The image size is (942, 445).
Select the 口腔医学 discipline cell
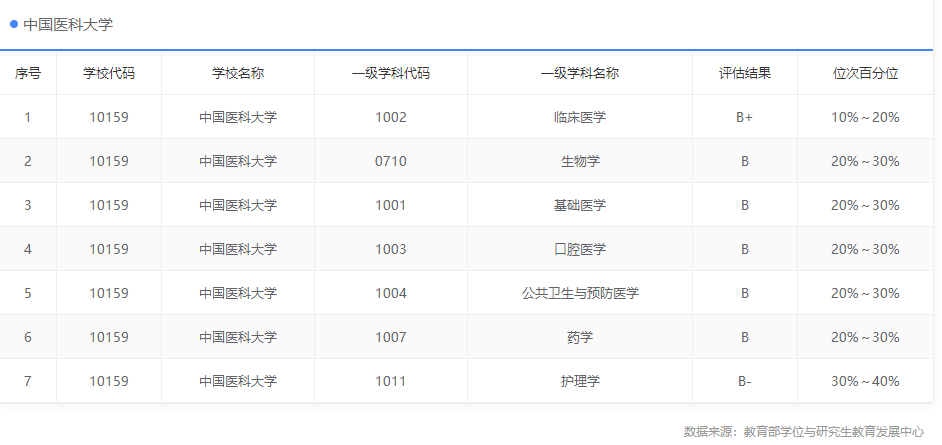pos(580,249)
